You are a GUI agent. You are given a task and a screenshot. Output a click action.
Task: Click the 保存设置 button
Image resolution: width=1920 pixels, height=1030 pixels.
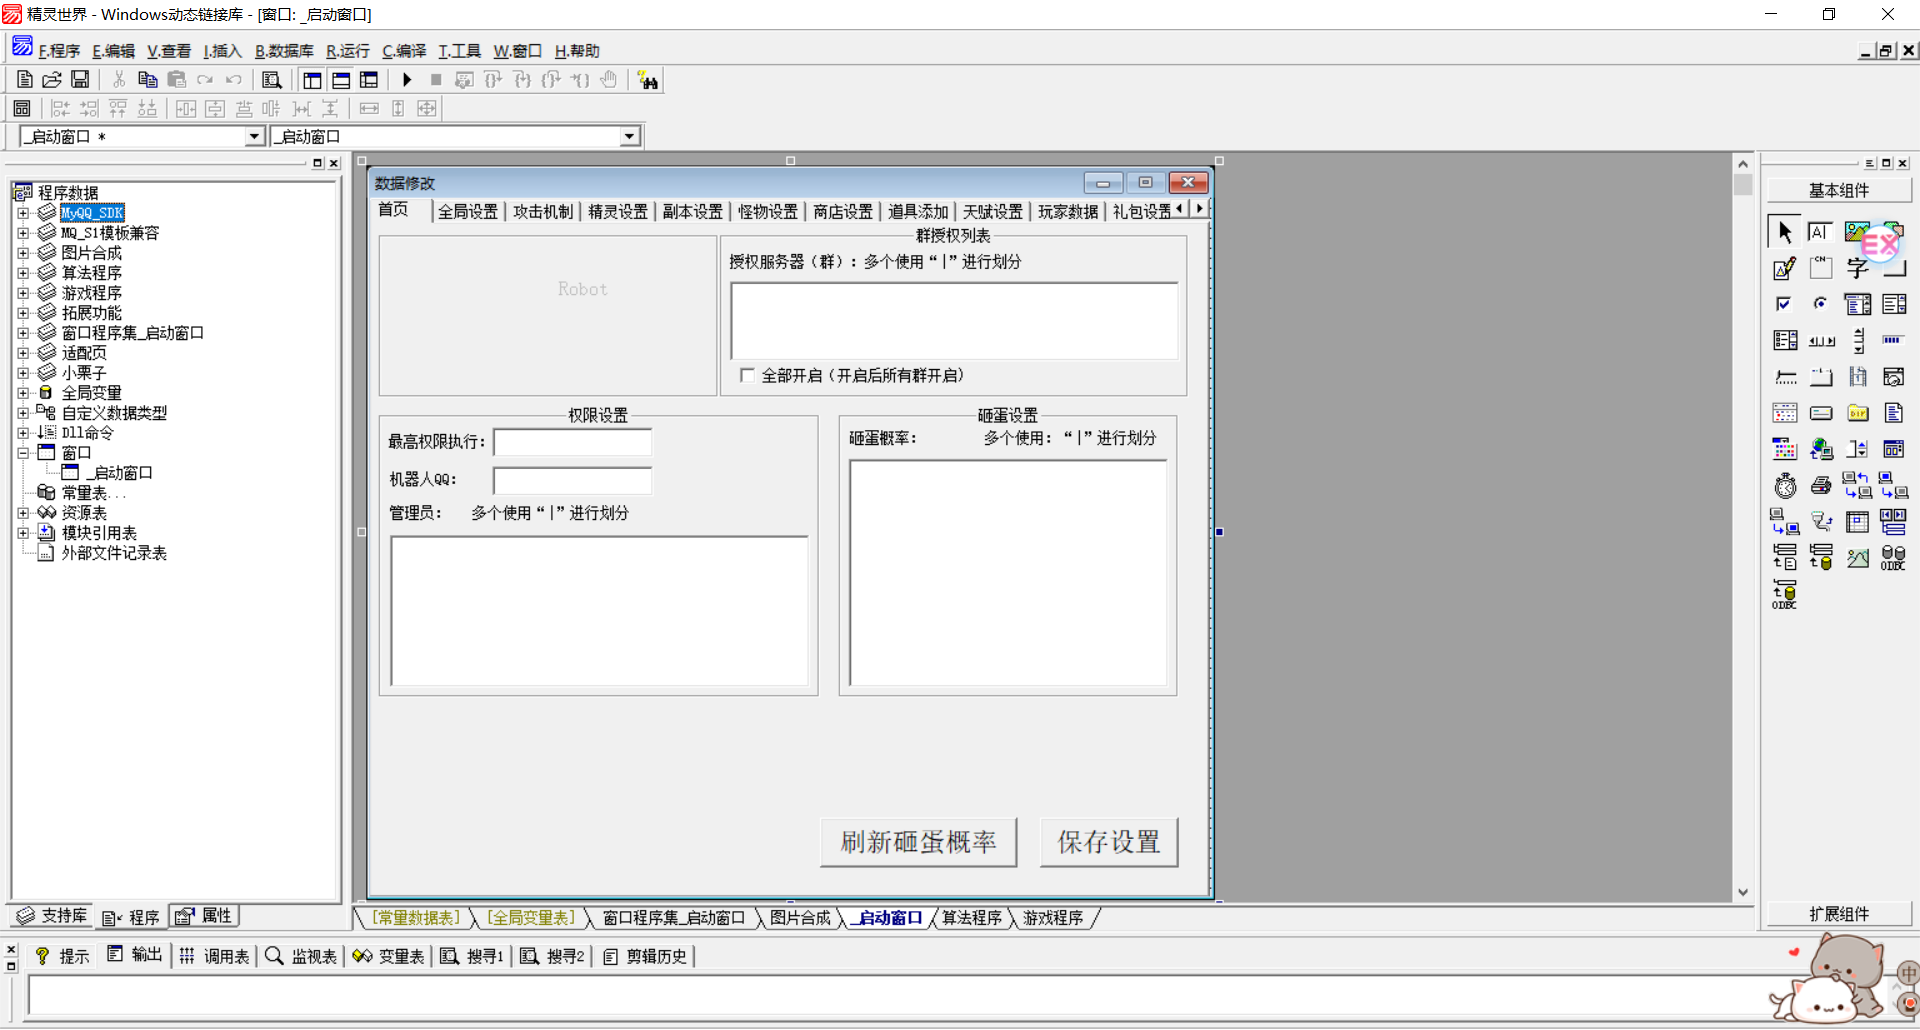(x=1108, y=842)
